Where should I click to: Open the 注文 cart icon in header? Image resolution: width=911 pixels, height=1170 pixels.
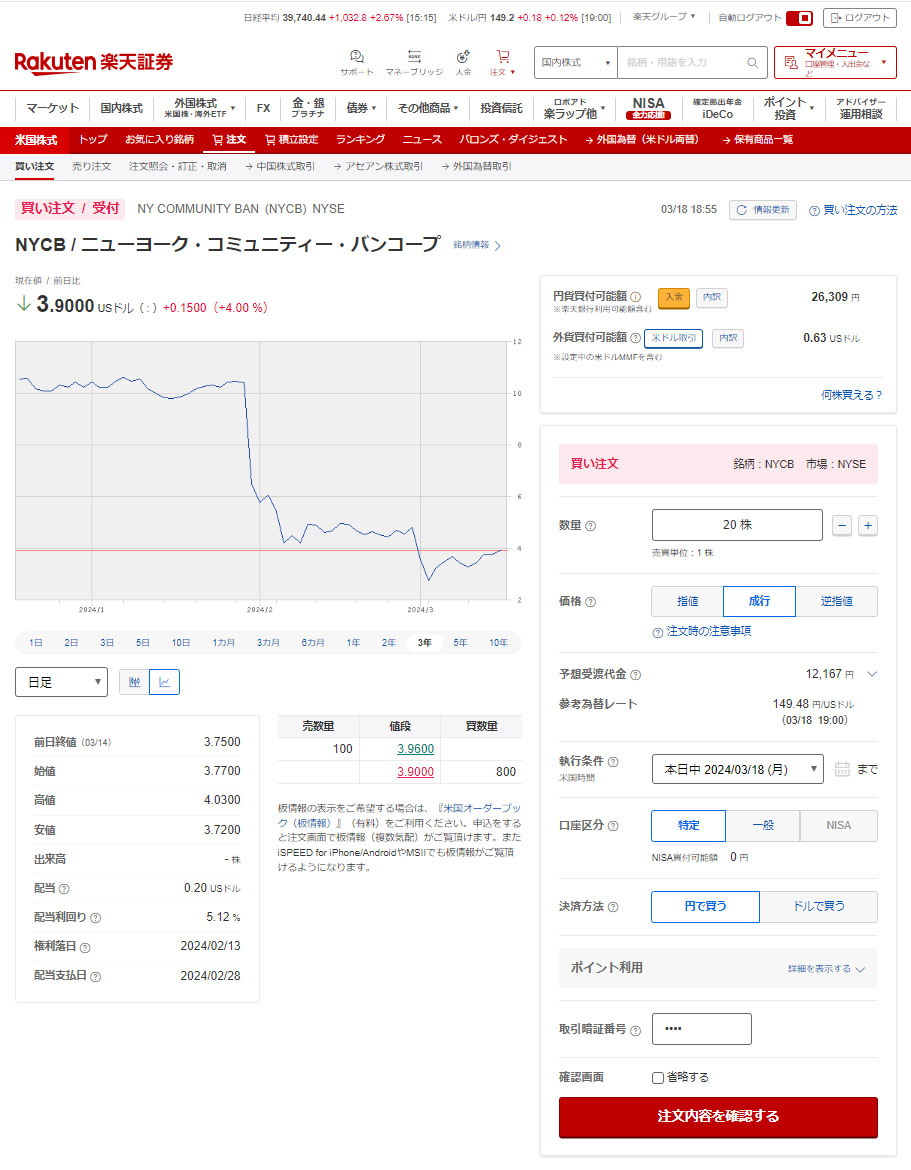click(x=502, y=57)
